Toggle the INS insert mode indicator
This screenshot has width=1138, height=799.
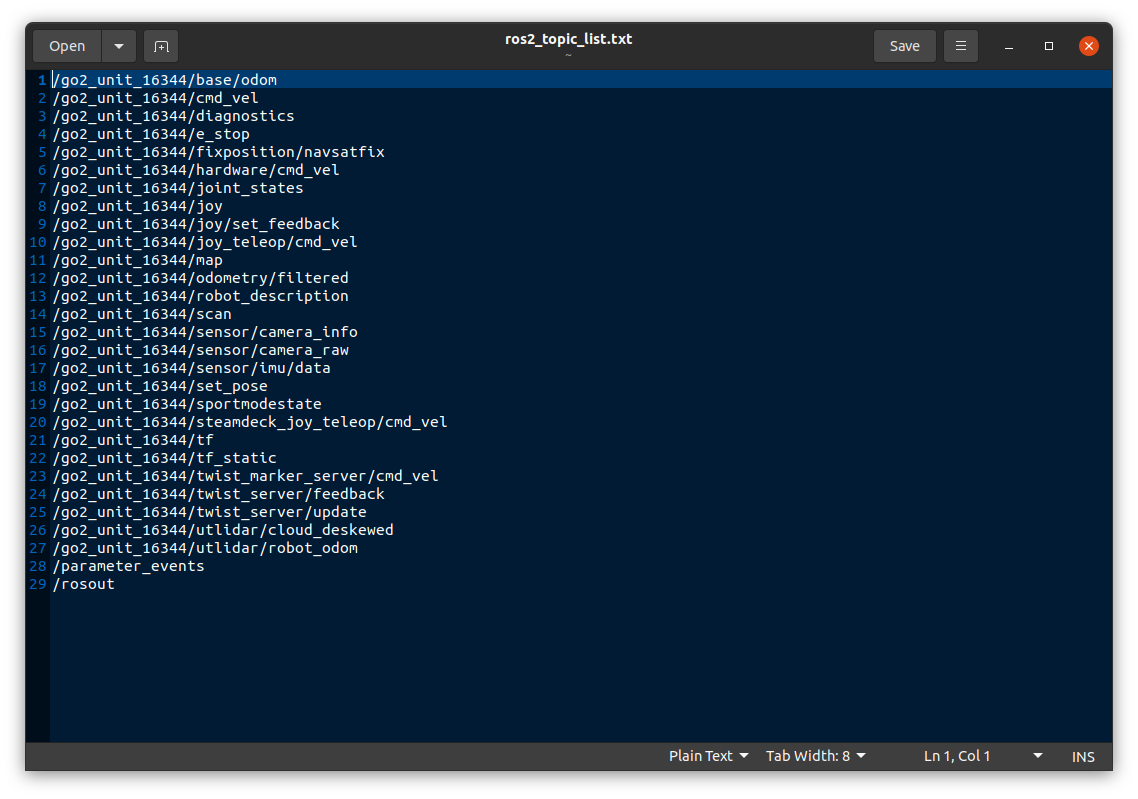(x=1083, y=757)
